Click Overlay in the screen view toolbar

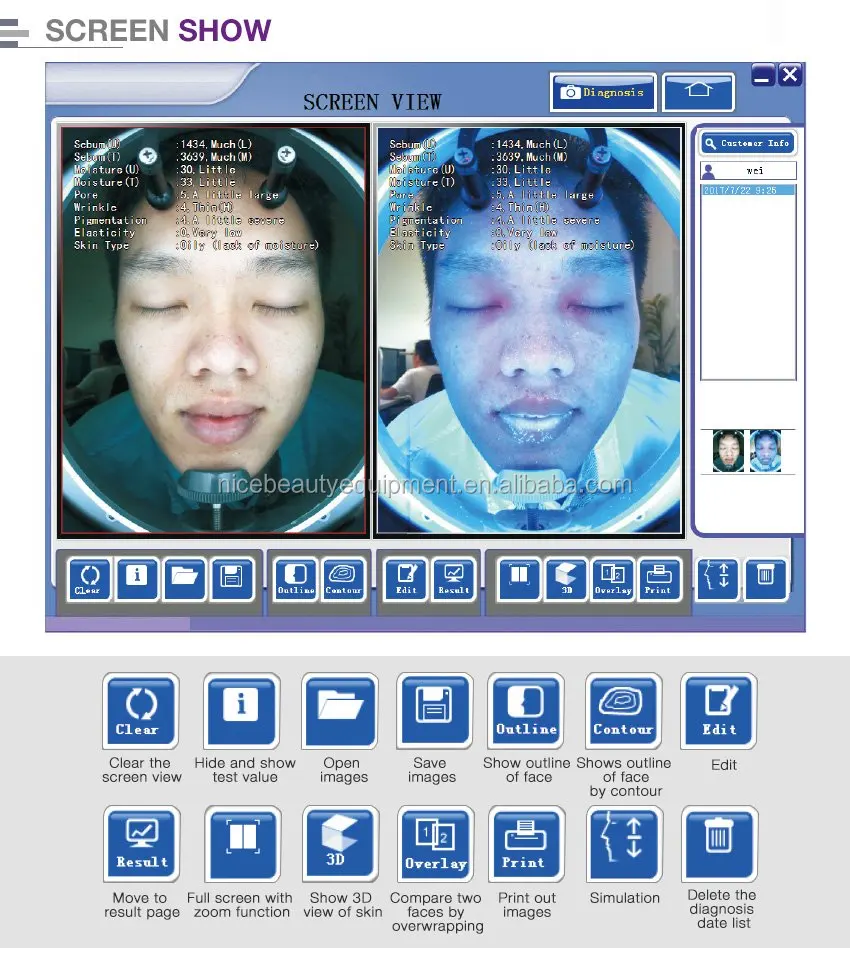612,579
